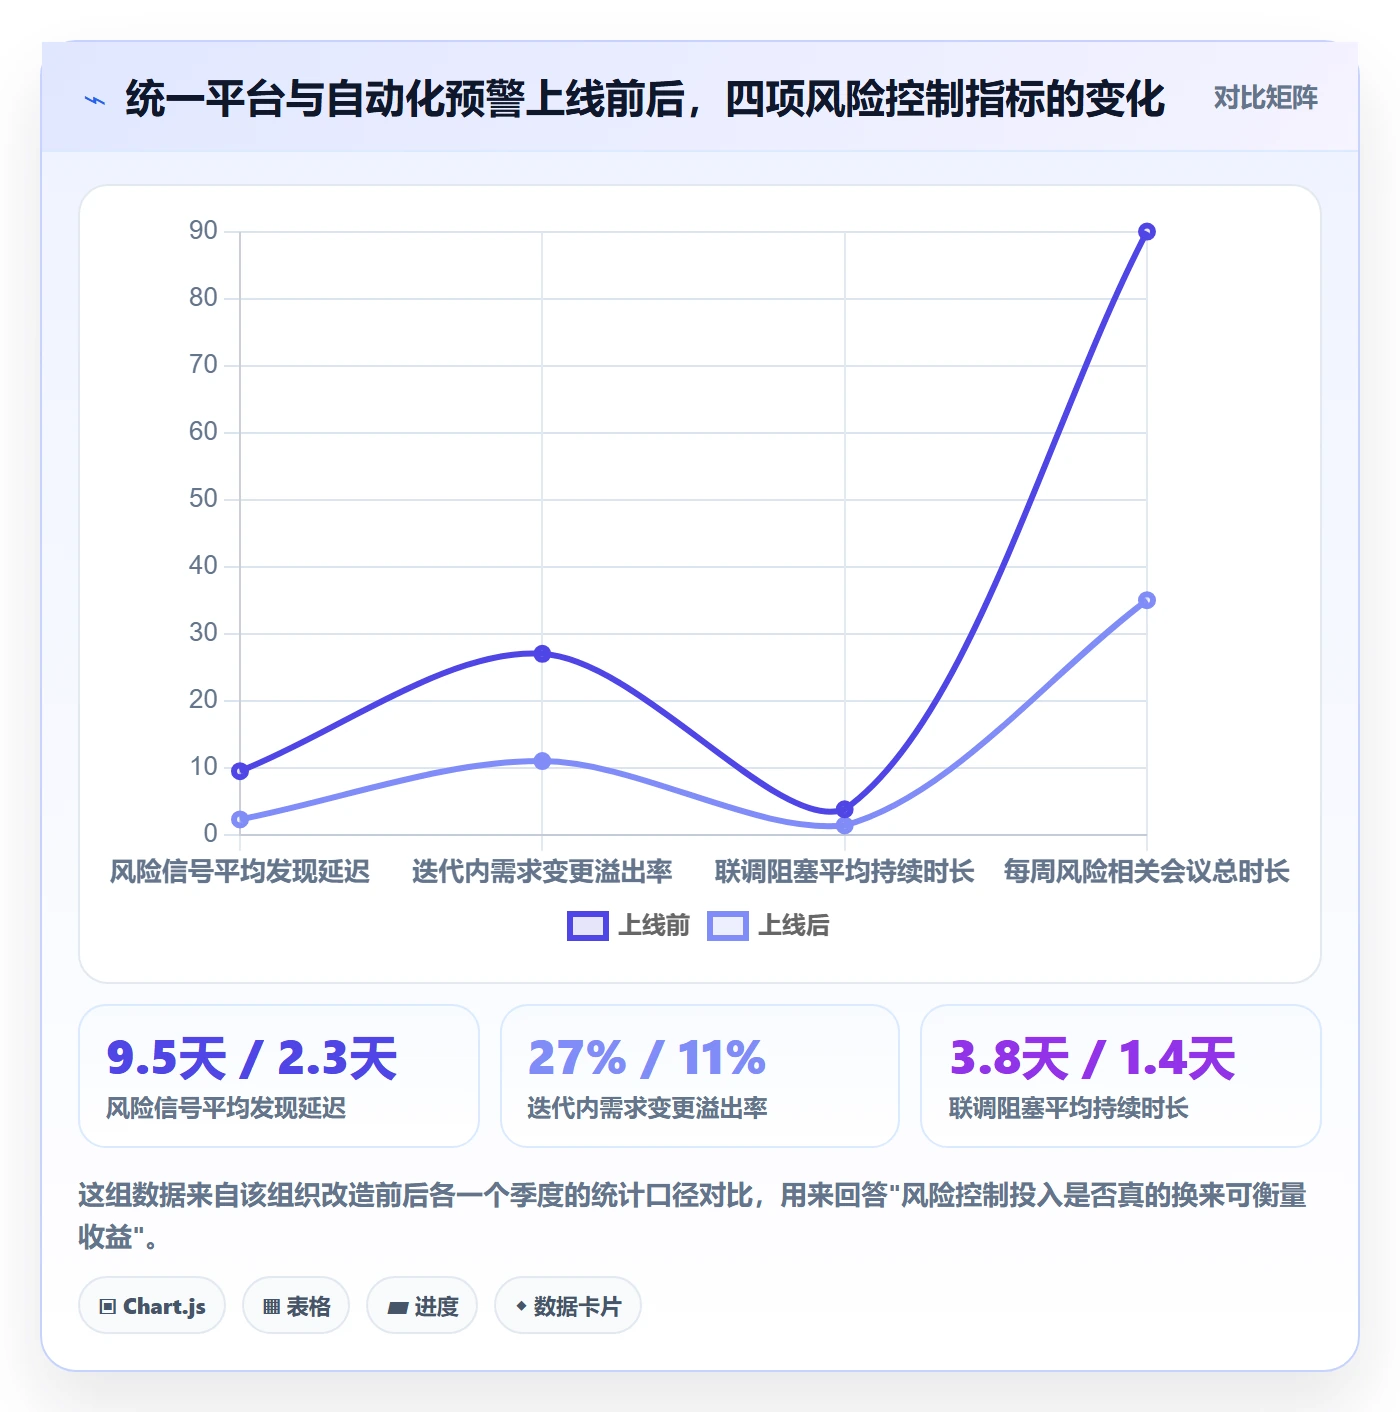Viewport: 1400px width, 1412px height.
Task: Click the bar icon in 进度 chip
Action: (x=397, y=1307)
